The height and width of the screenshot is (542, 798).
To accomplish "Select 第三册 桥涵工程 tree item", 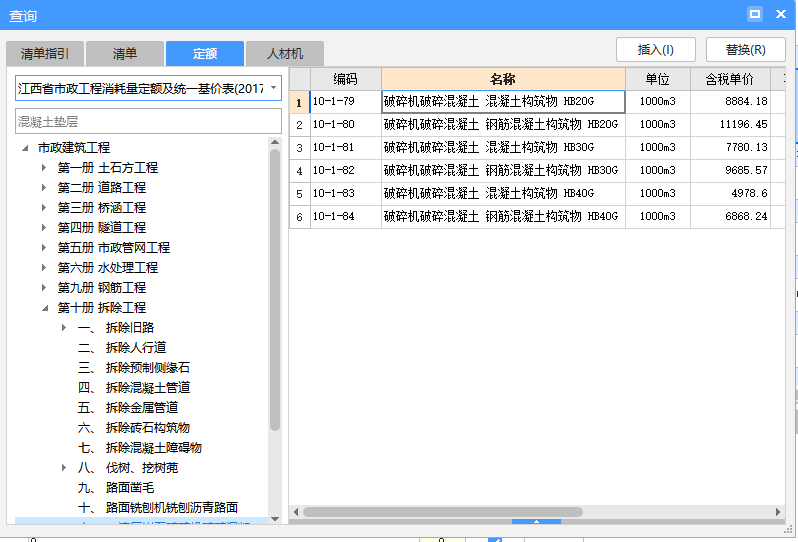I will click(x=102, y=208).
